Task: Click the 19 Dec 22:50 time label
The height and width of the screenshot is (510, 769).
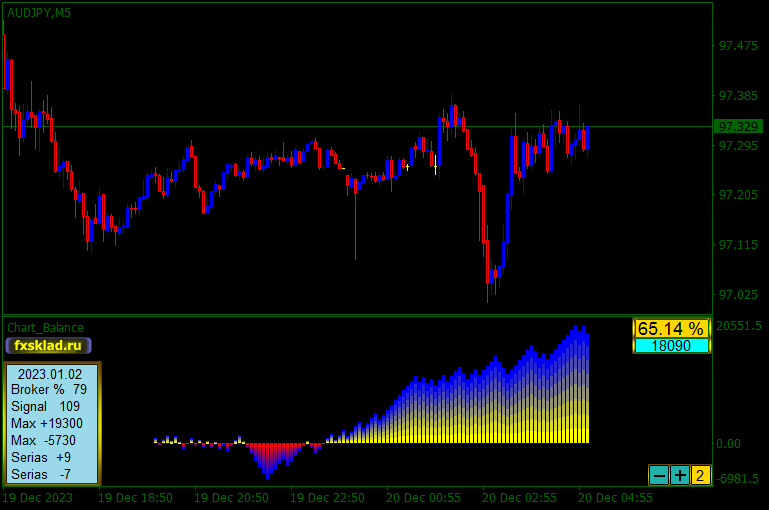Action: click(327, 498)
